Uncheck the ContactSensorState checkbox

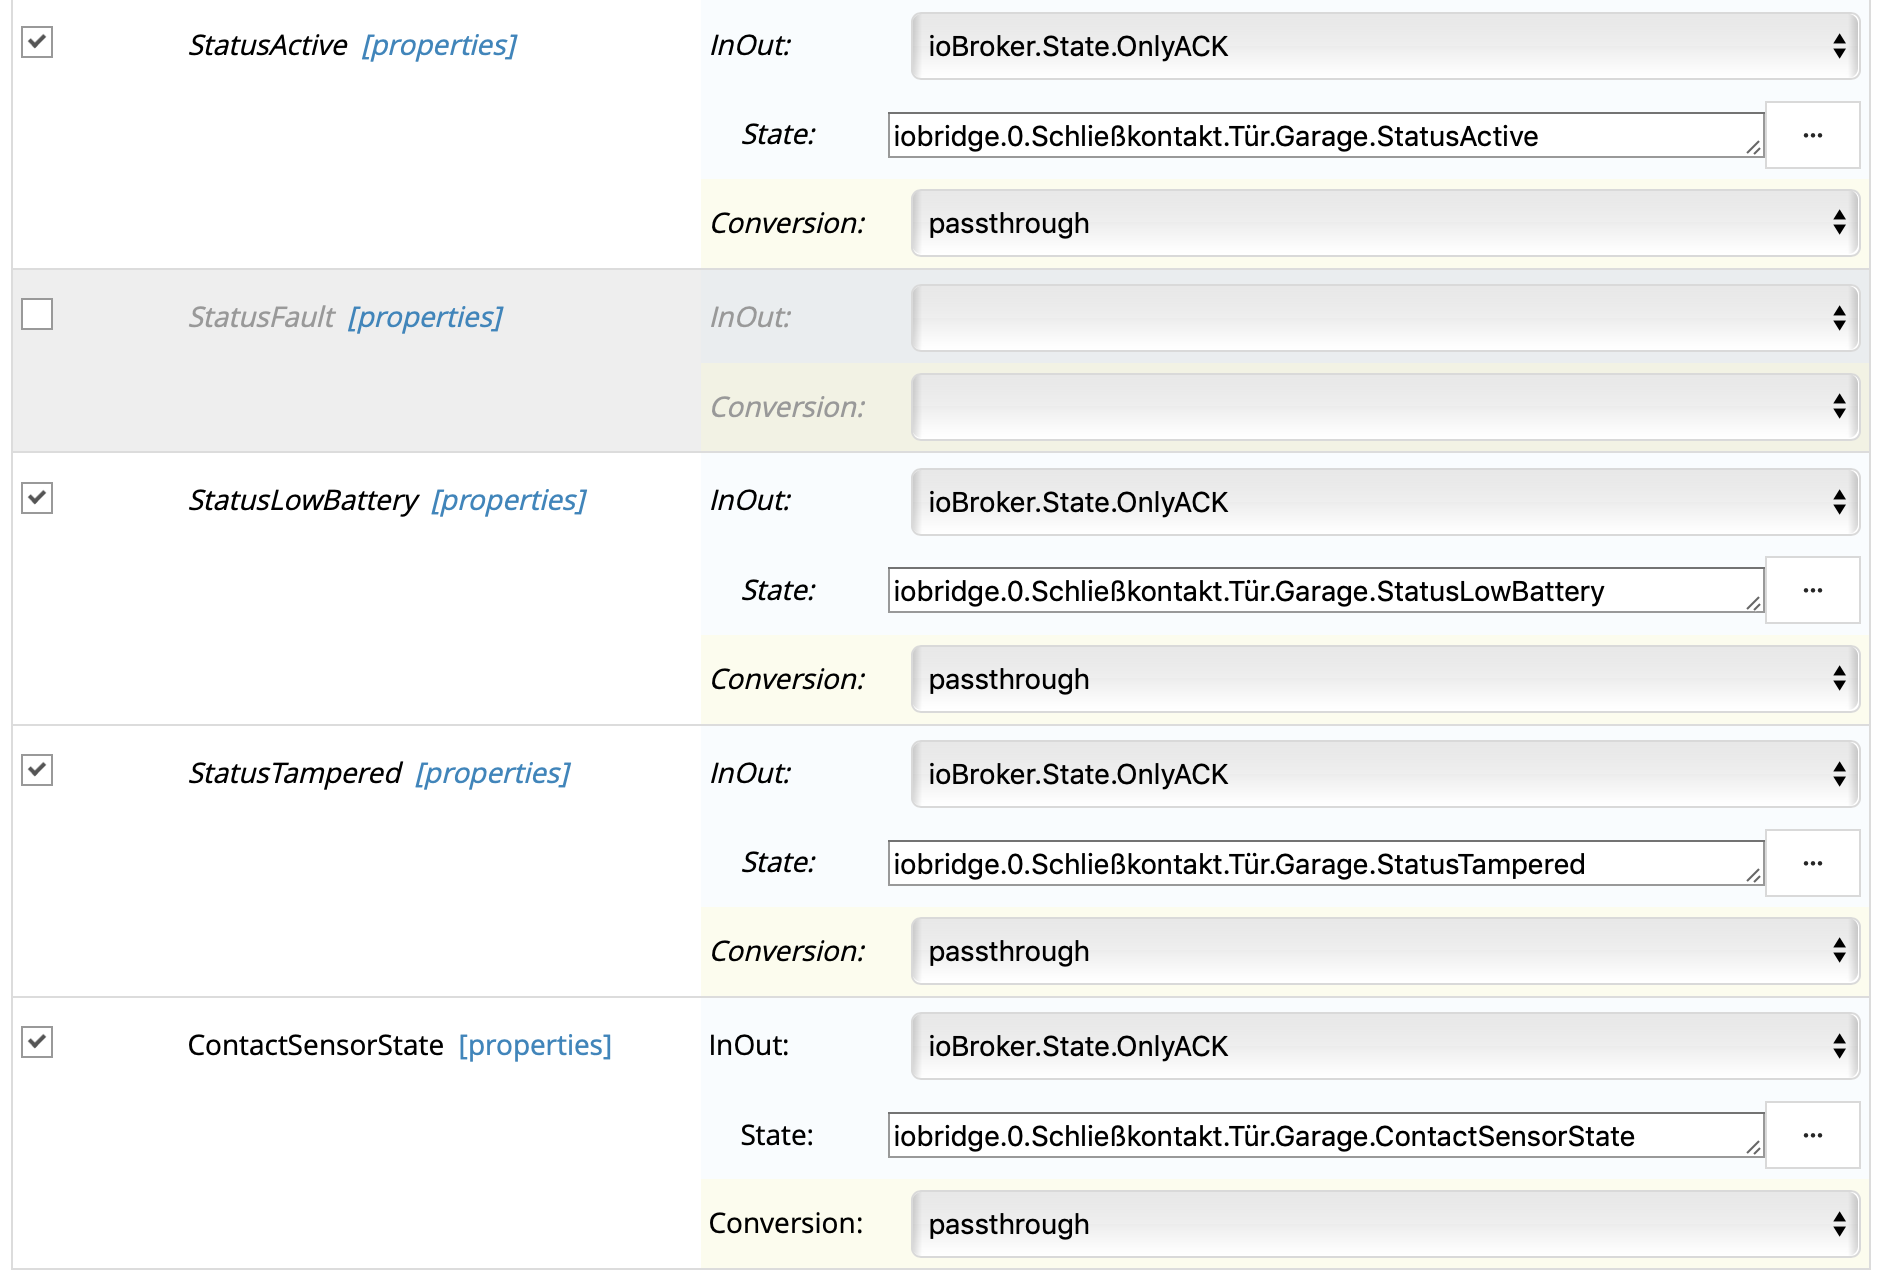(37, 1043)
